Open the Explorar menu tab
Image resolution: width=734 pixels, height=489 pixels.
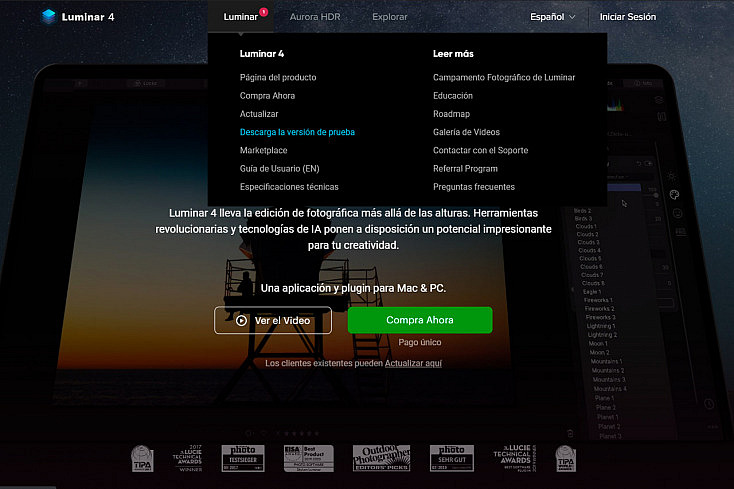pyautogui.click(x=389, y=17)
